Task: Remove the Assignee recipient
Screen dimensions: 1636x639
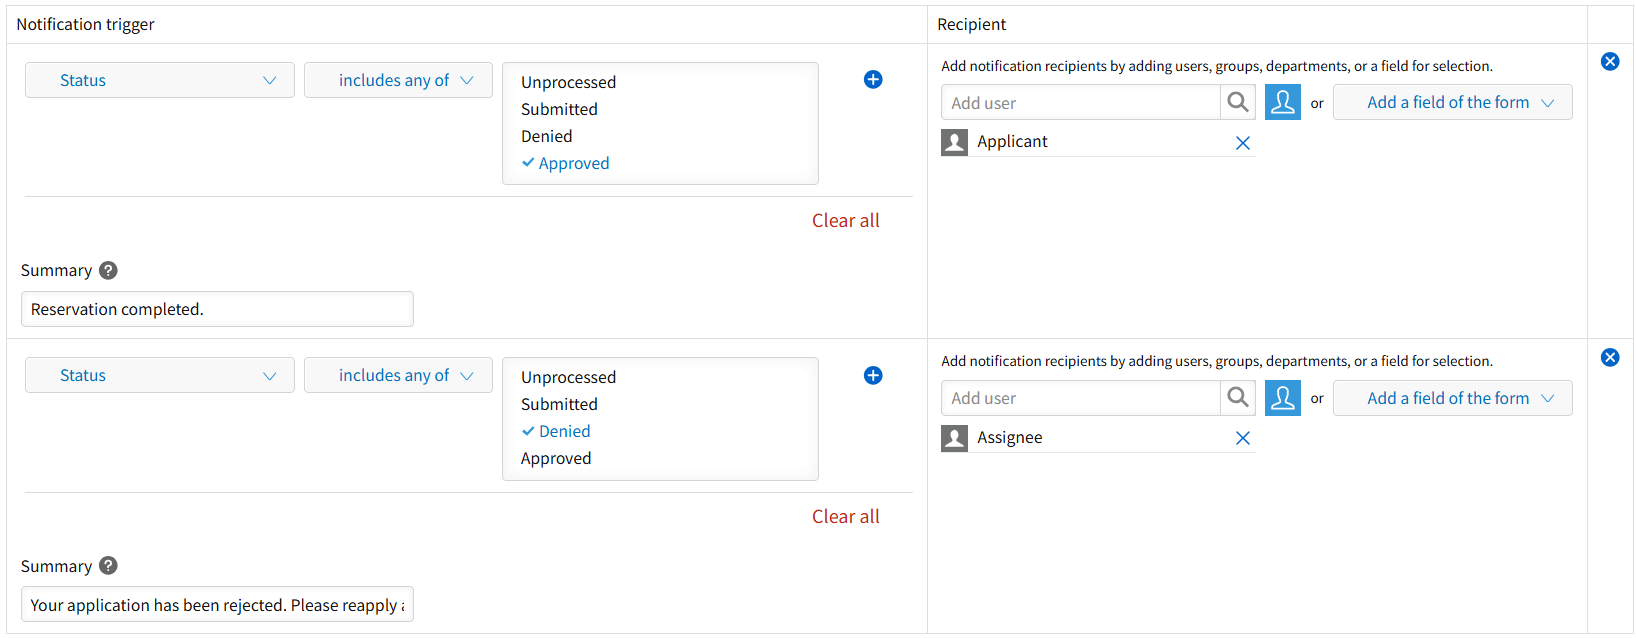Action: [x=1243, y=438]
